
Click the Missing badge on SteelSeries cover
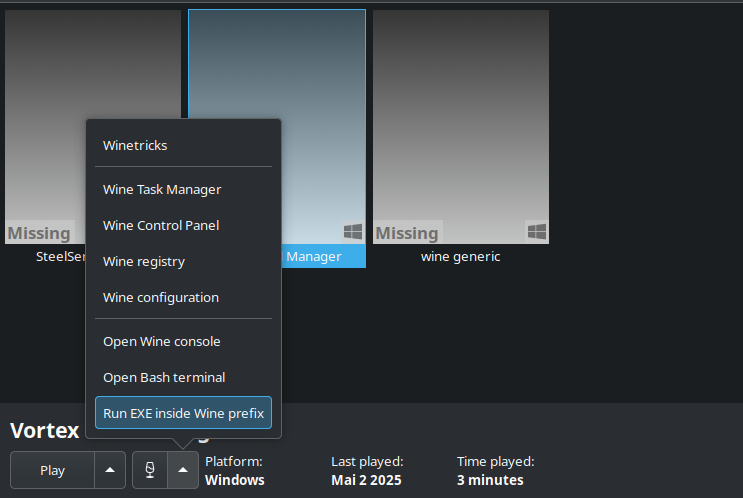pos(39,233)
